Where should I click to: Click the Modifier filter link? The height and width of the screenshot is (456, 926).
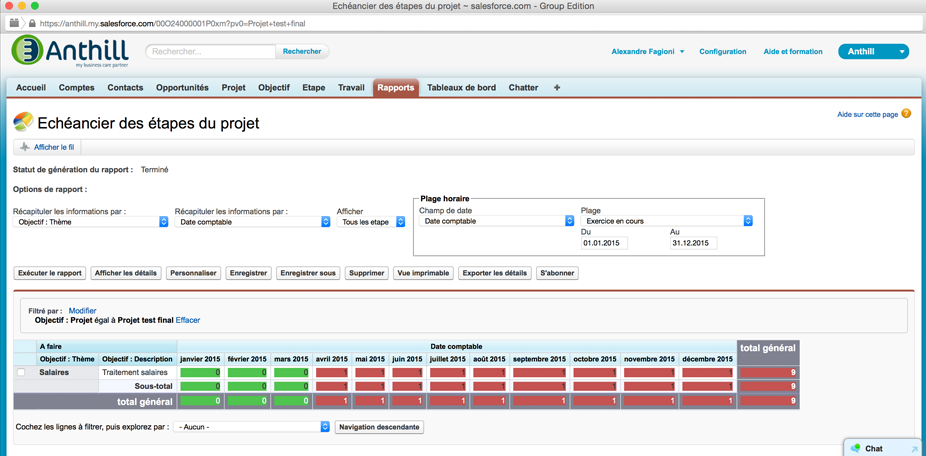83,311
